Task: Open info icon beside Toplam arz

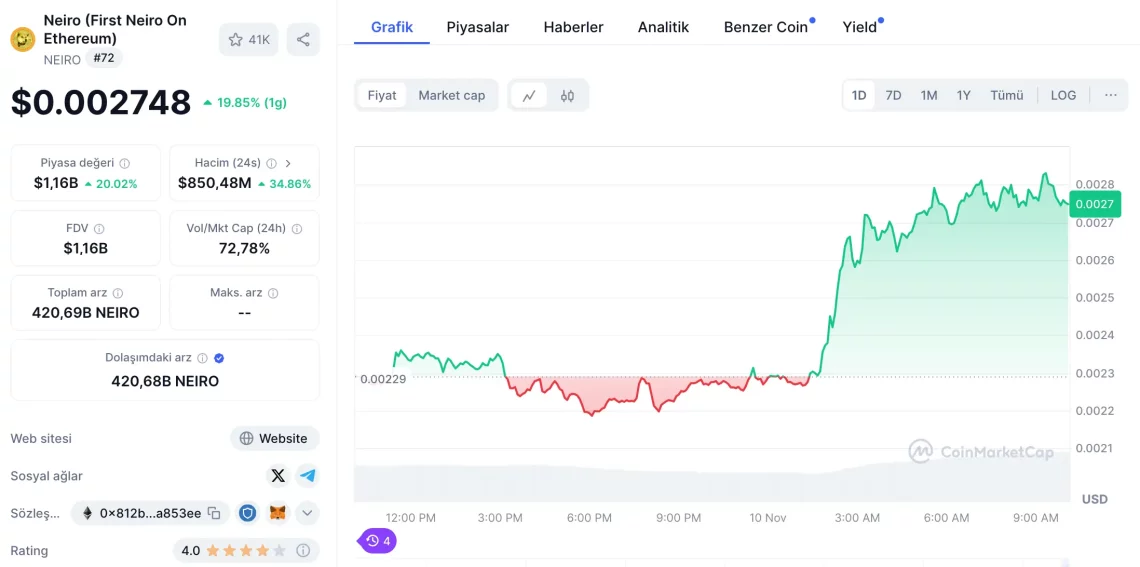Action: (118, 293)
